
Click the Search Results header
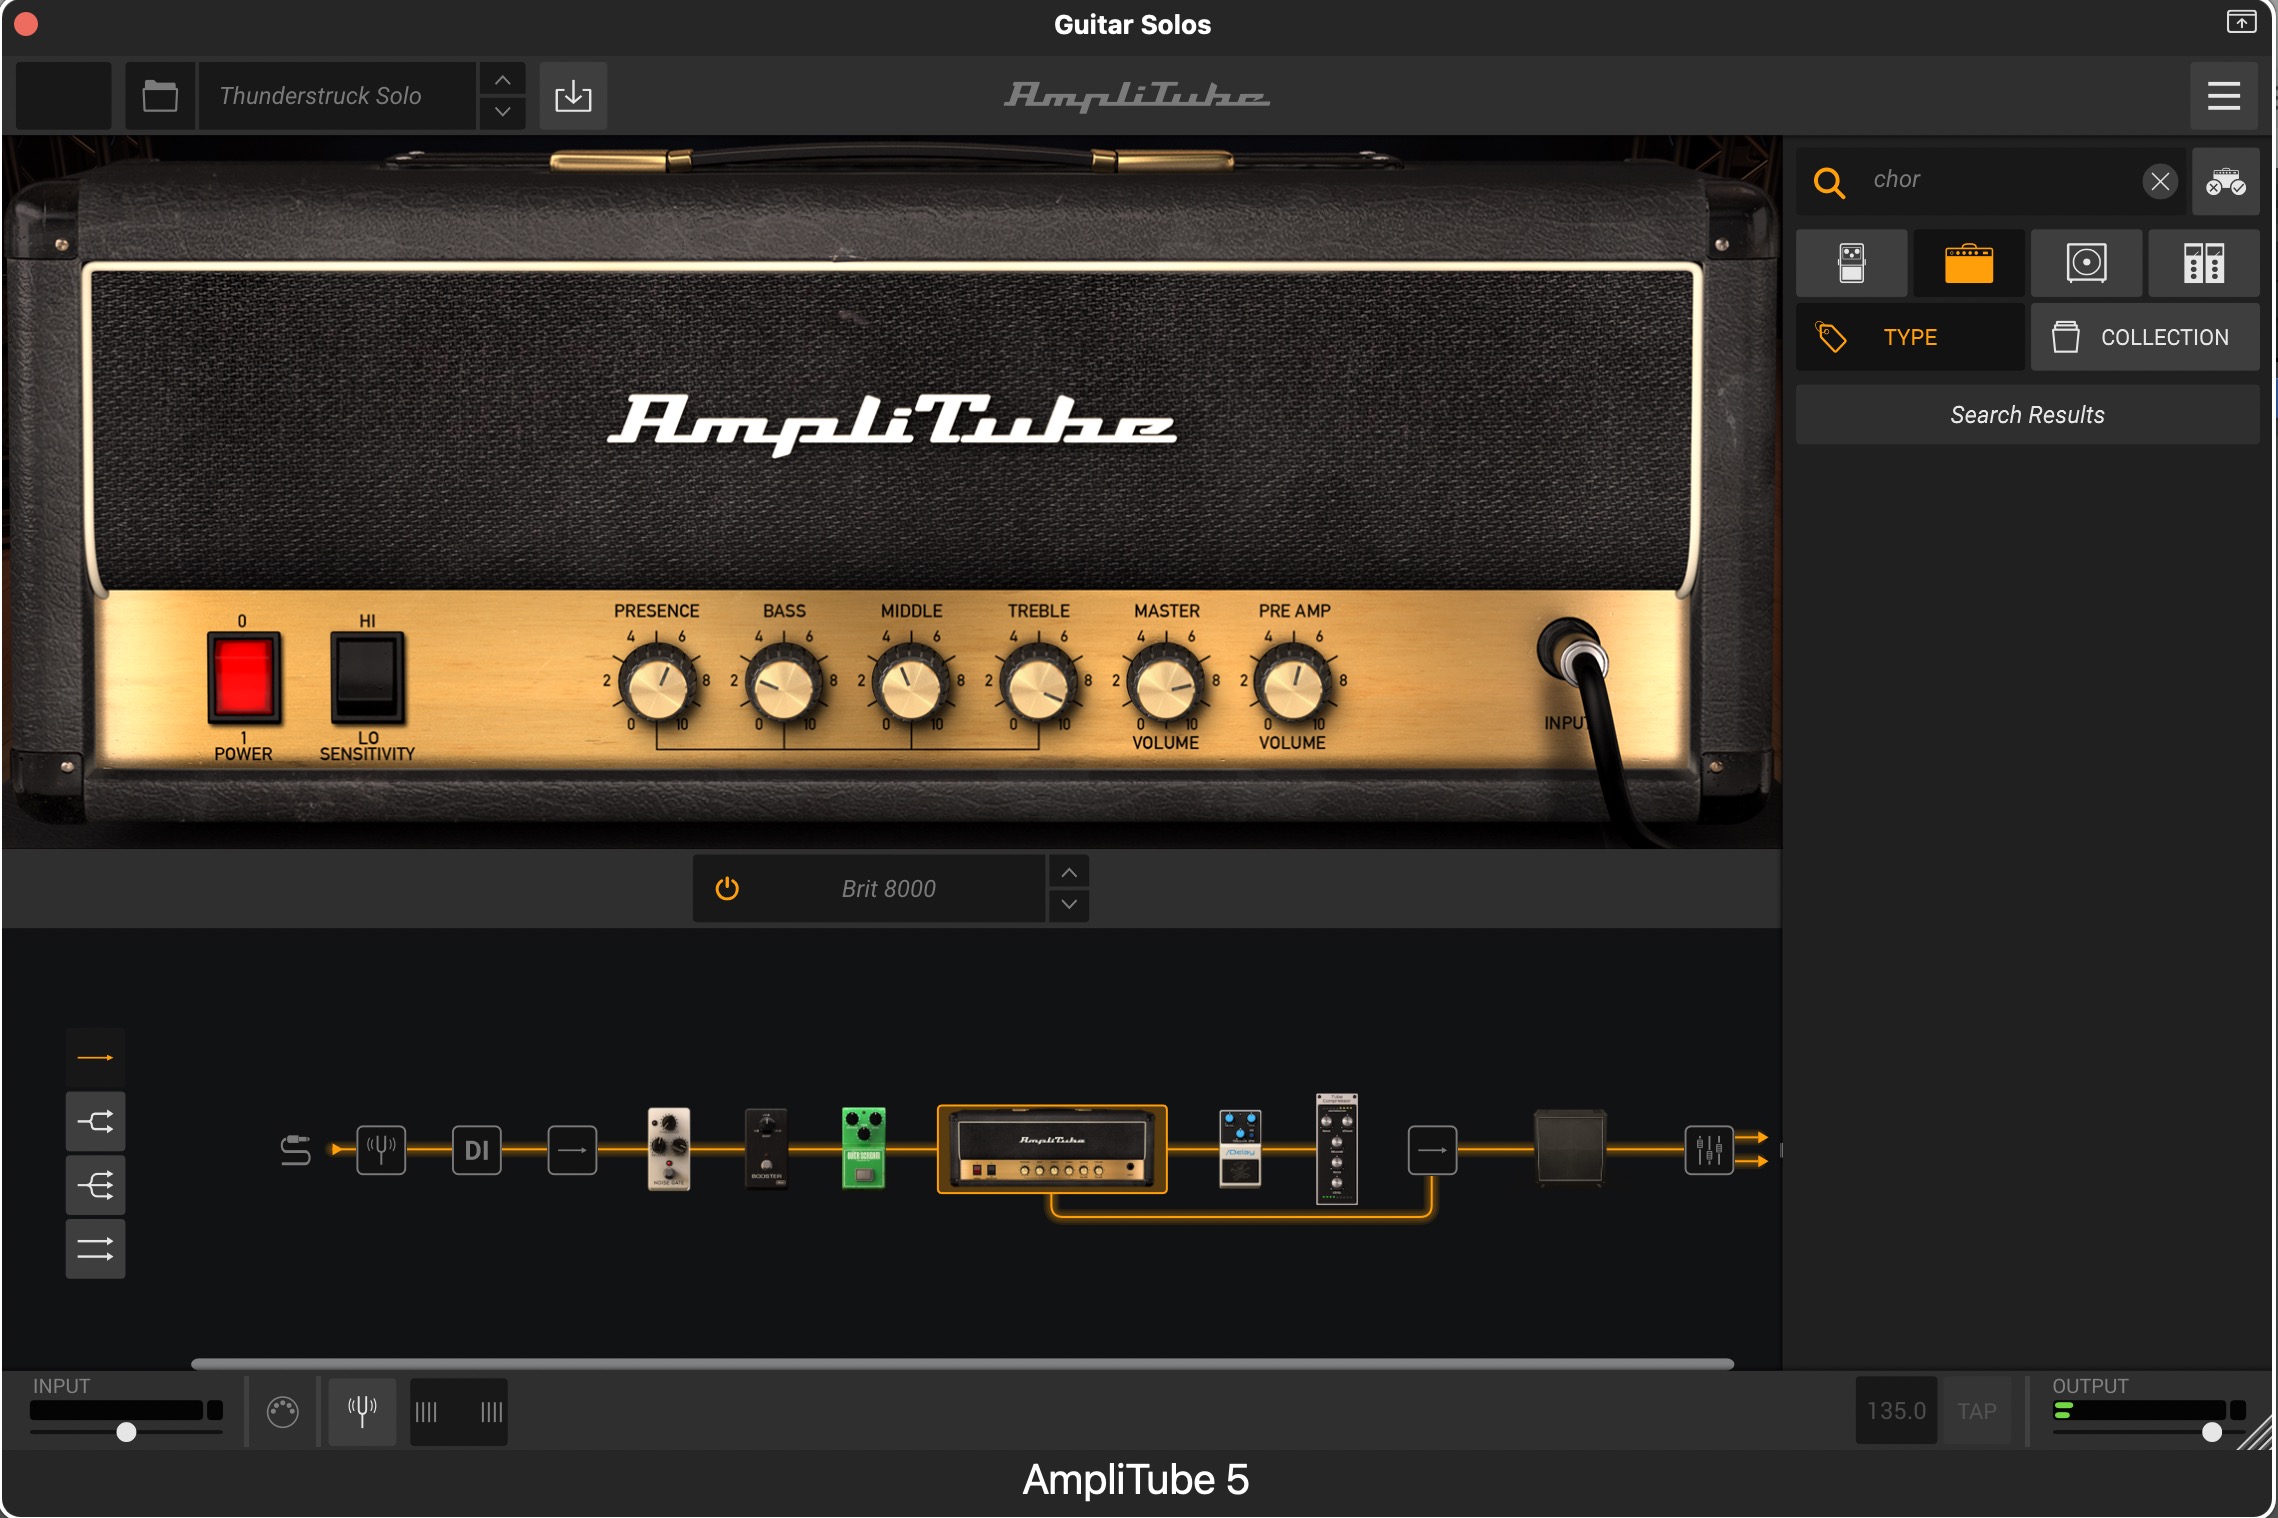click(2028, 415)
